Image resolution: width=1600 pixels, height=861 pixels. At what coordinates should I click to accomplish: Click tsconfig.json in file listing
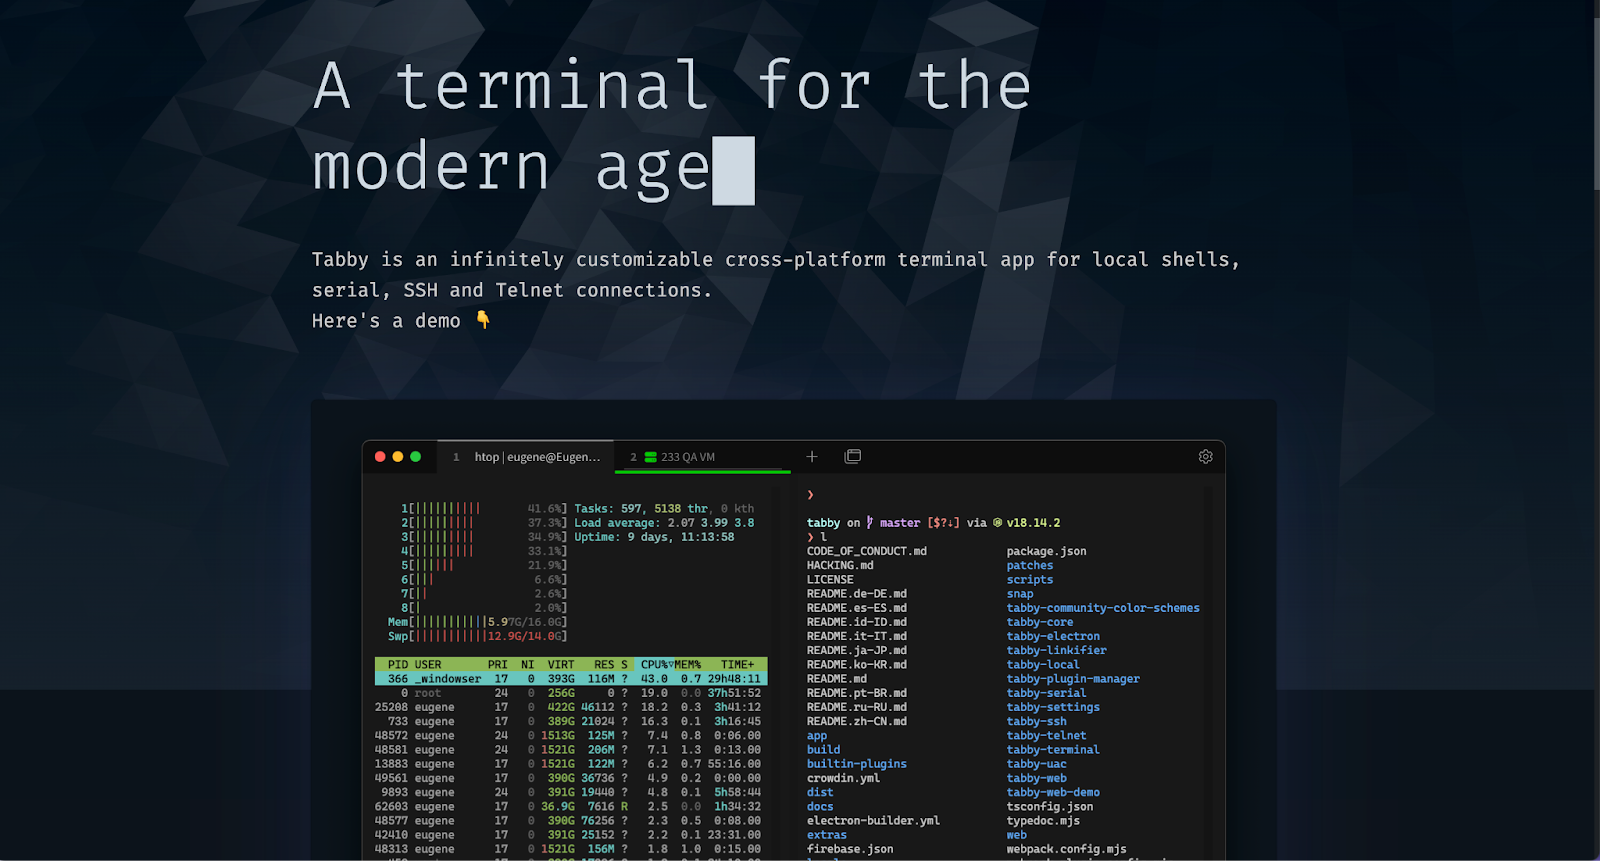pos(1050,806)
